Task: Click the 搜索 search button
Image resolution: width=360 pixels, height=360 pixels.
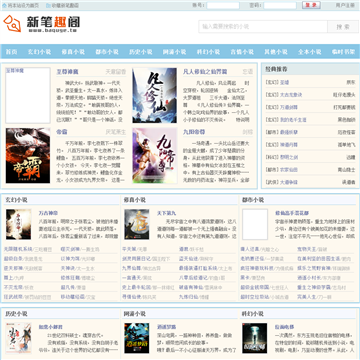Action: coord(343,27)
